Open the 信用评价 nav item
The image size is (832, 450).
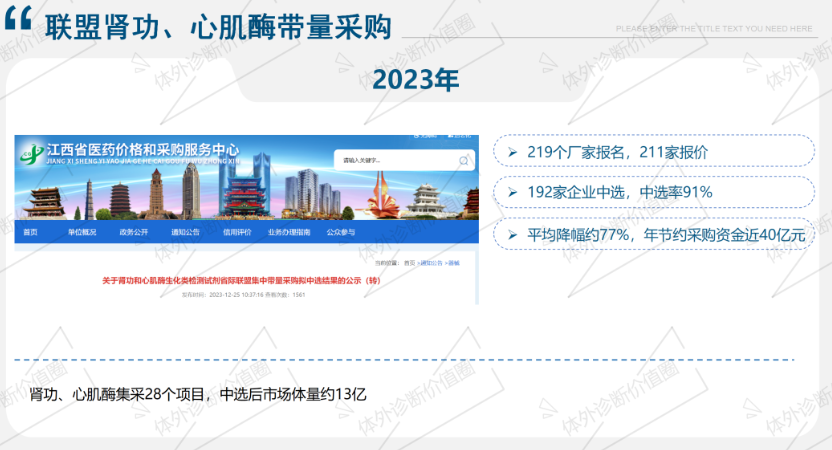click(237, 233)
